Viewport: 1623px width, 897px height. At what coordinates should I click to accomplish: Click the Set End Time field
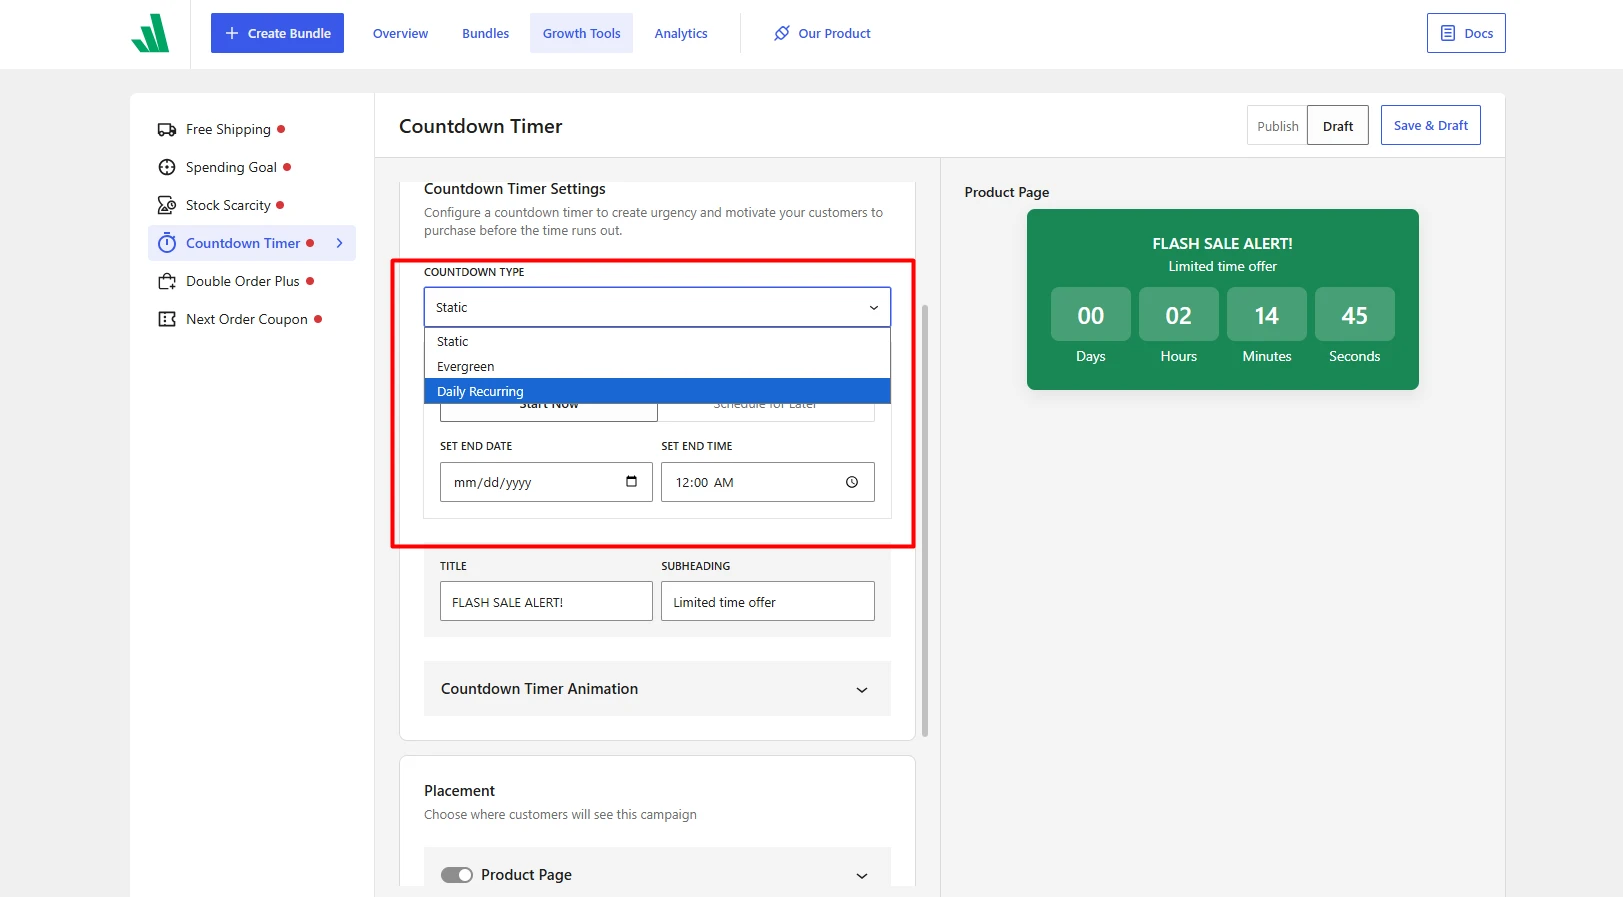[768, 482]
